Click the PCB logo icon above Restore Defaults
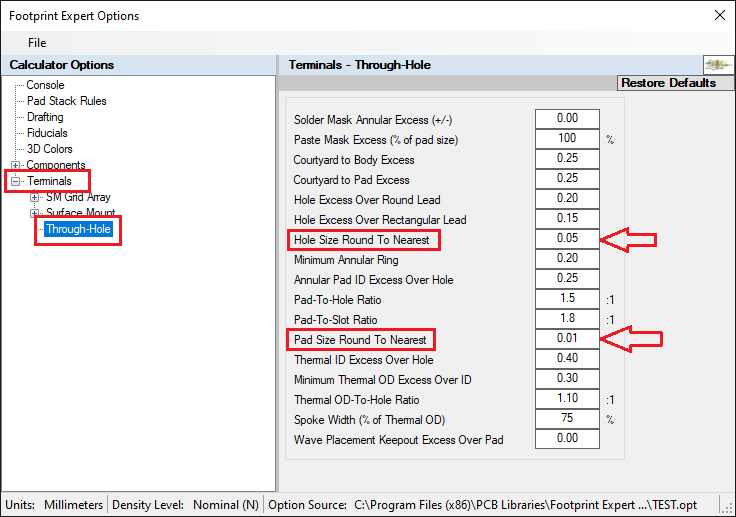The width and height of the screenshot is (736, 517). (719, 65)
